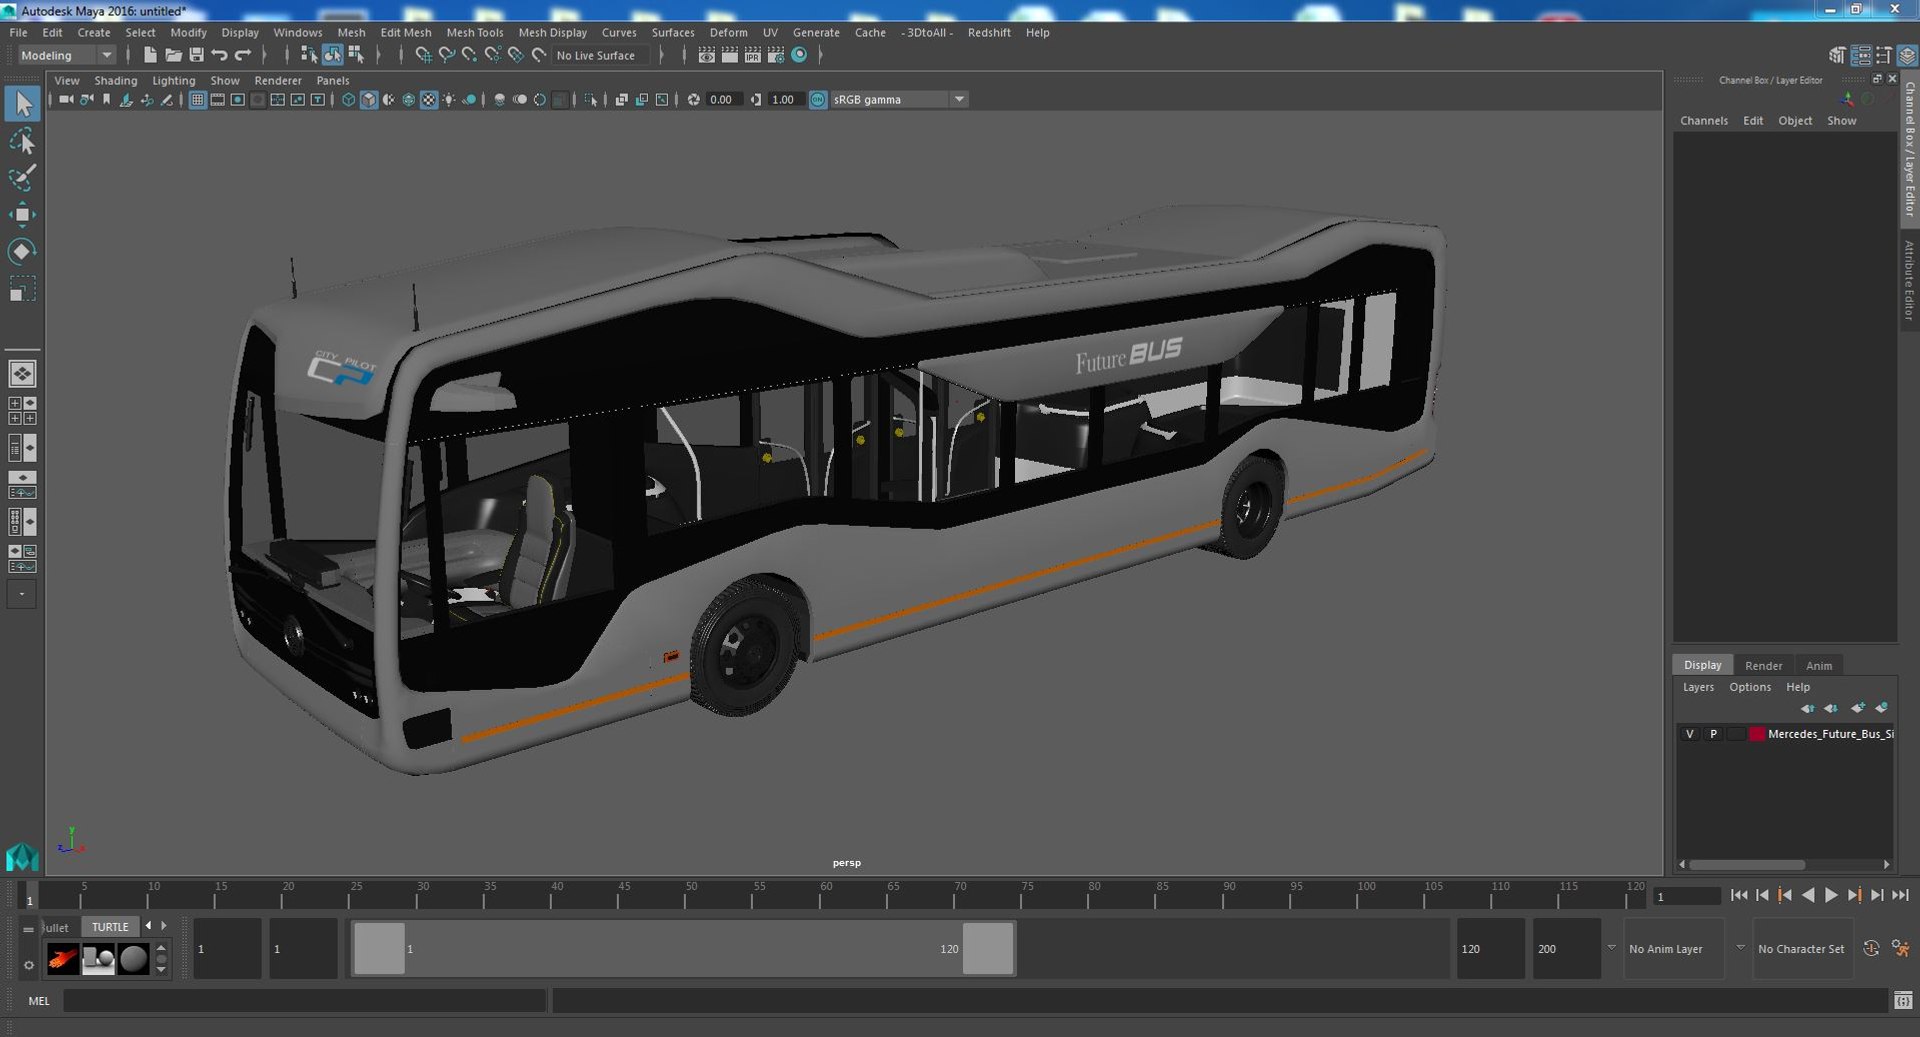Create a new scene
The image size is (1920, 1037).
pyautogui.click(x=150, y=55)
